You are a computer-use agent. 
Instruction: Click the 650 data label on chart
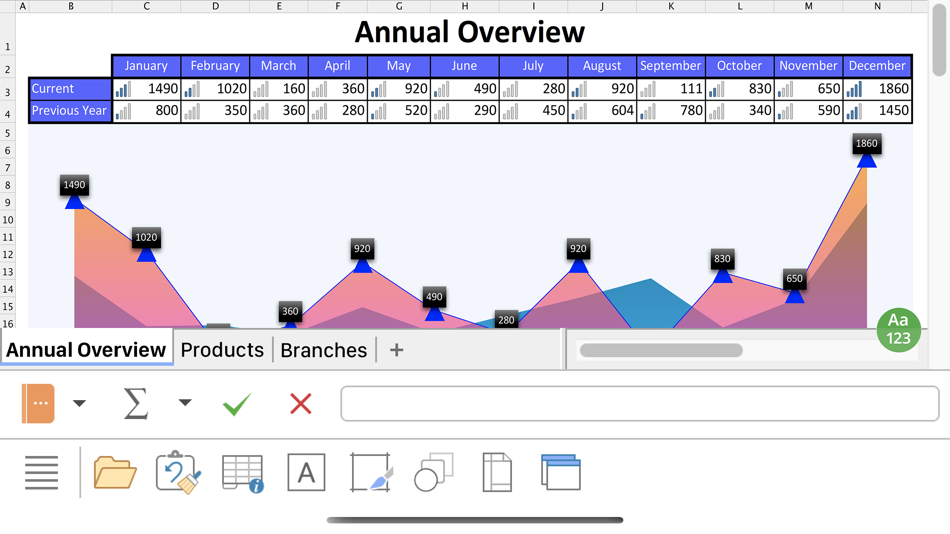click(x=794, y=279)
